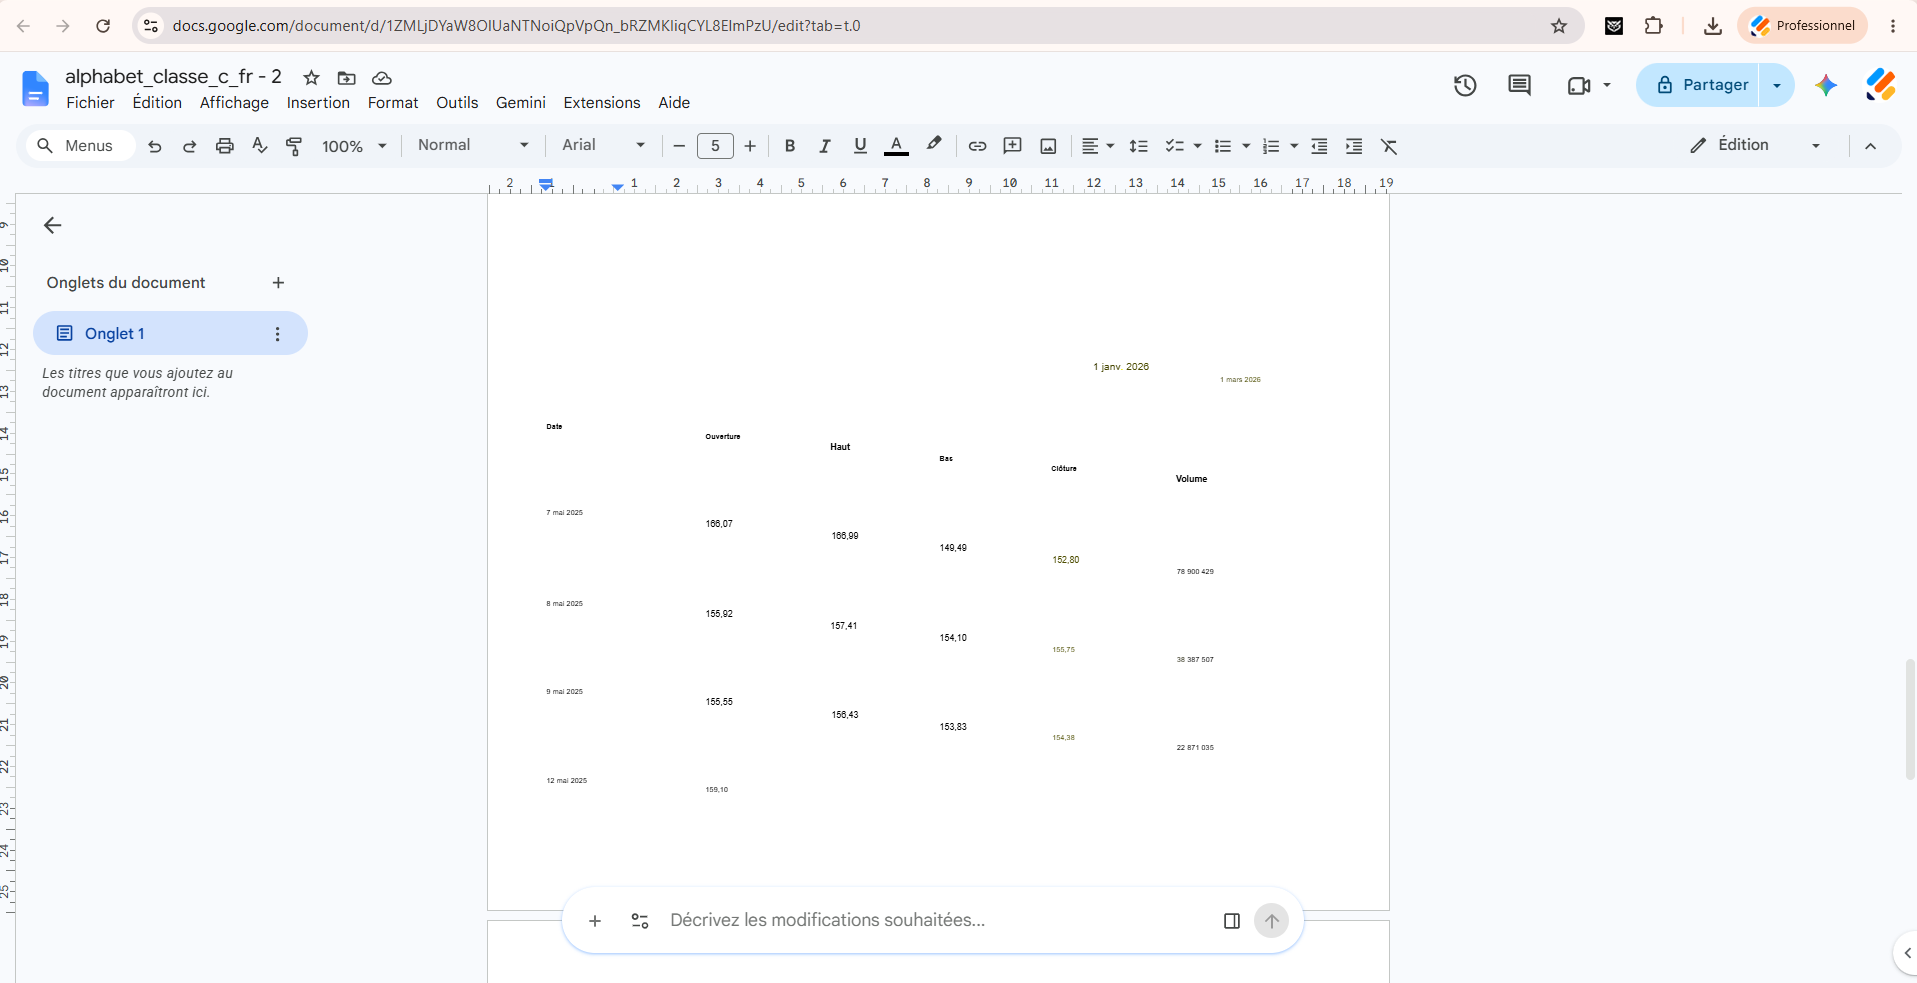Open the Extensions menu

pyautogui.click(x=602, y=103)
